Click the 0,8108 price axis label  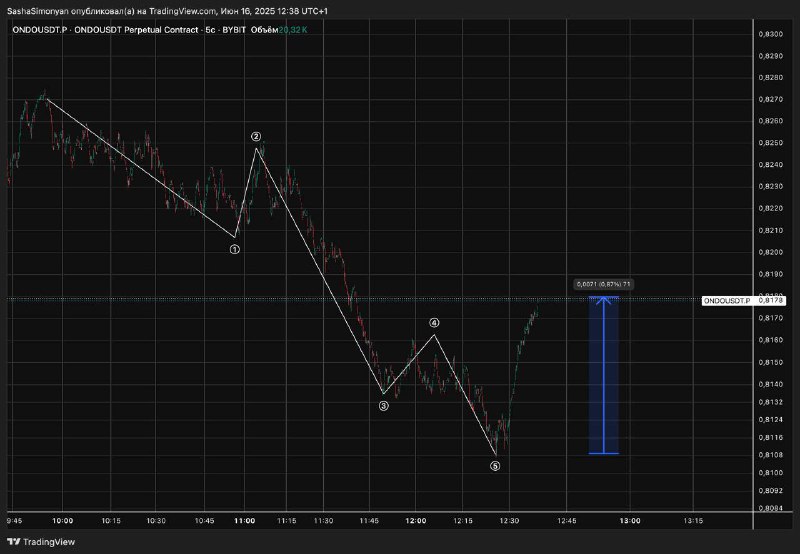click(x=770, y=455)
